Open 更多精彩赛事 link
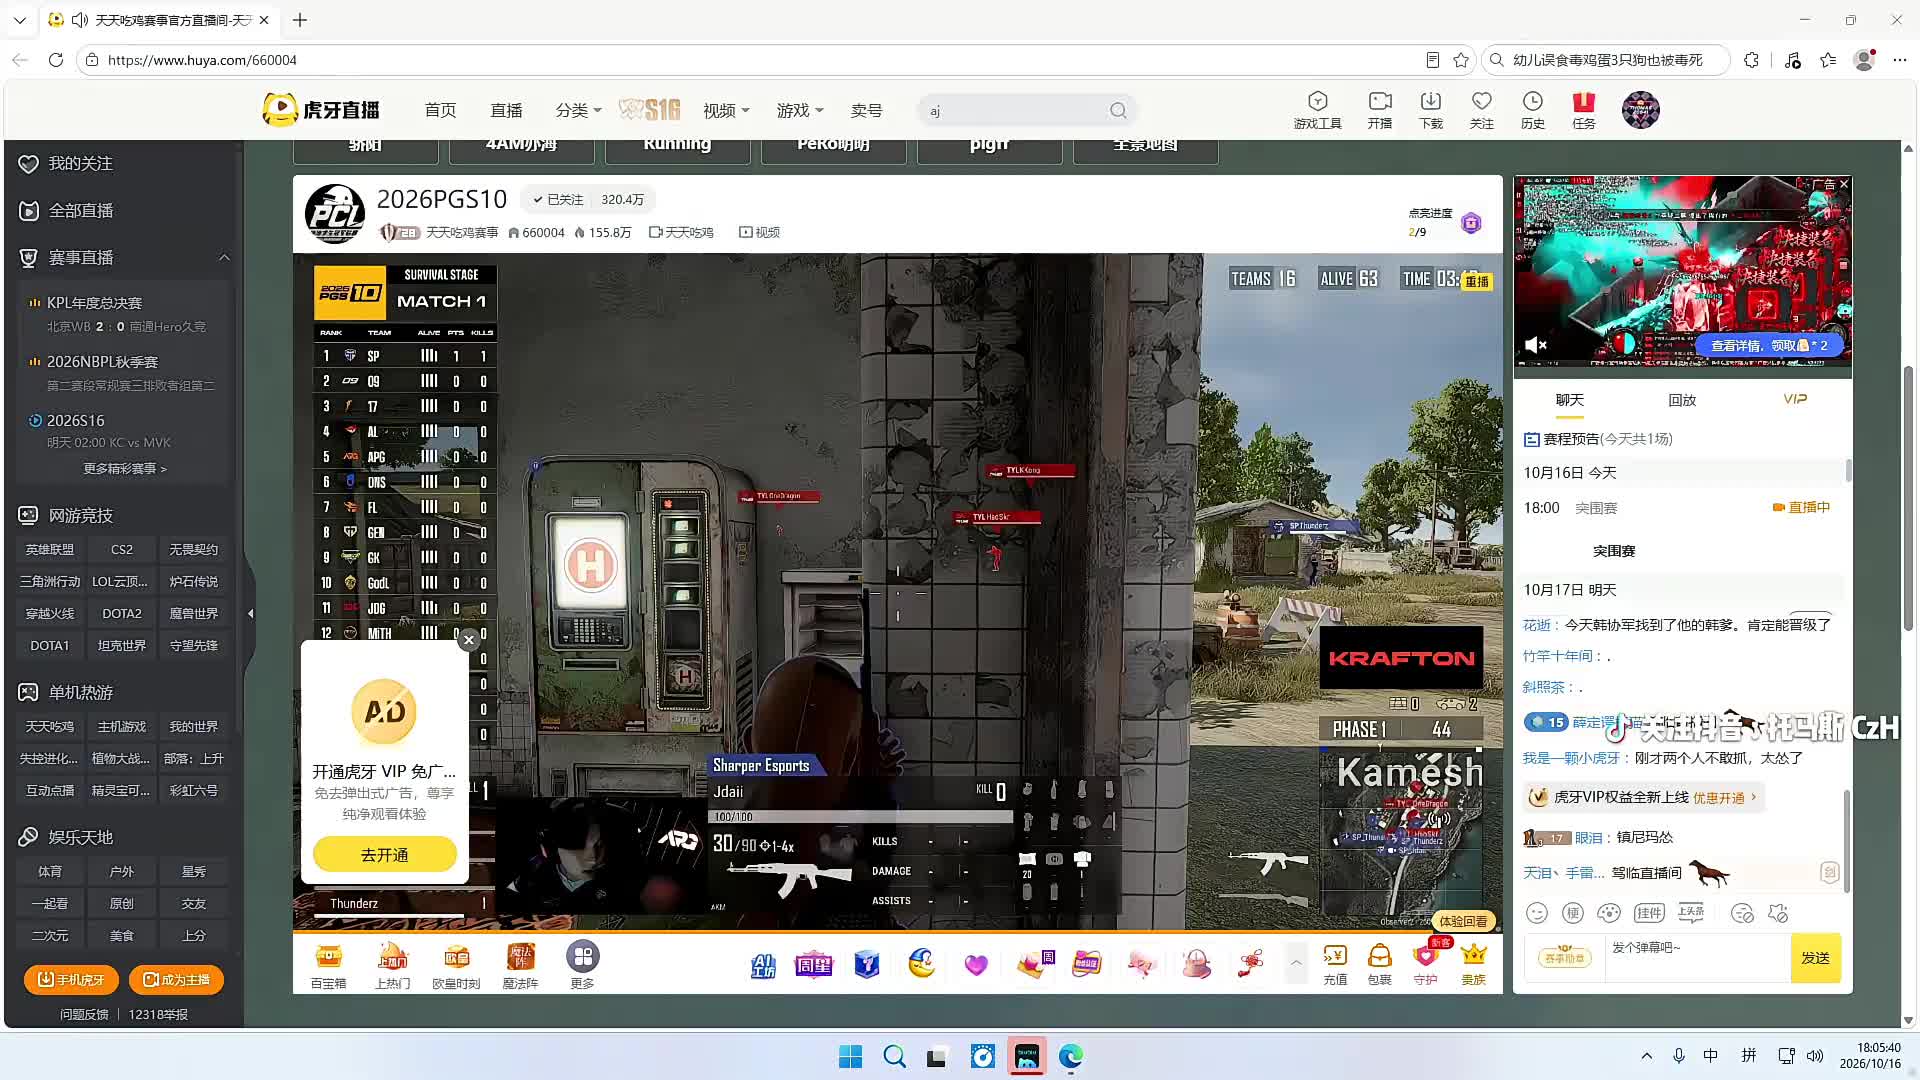 pos(125,469)
